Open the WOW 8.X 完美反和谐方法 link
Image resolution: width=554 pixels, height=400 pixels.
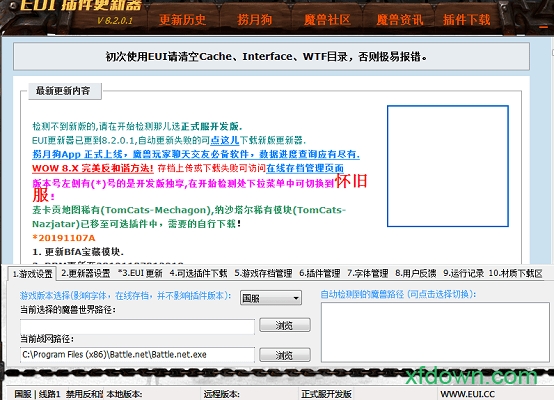pyautogui.click(x=93, y=168)
